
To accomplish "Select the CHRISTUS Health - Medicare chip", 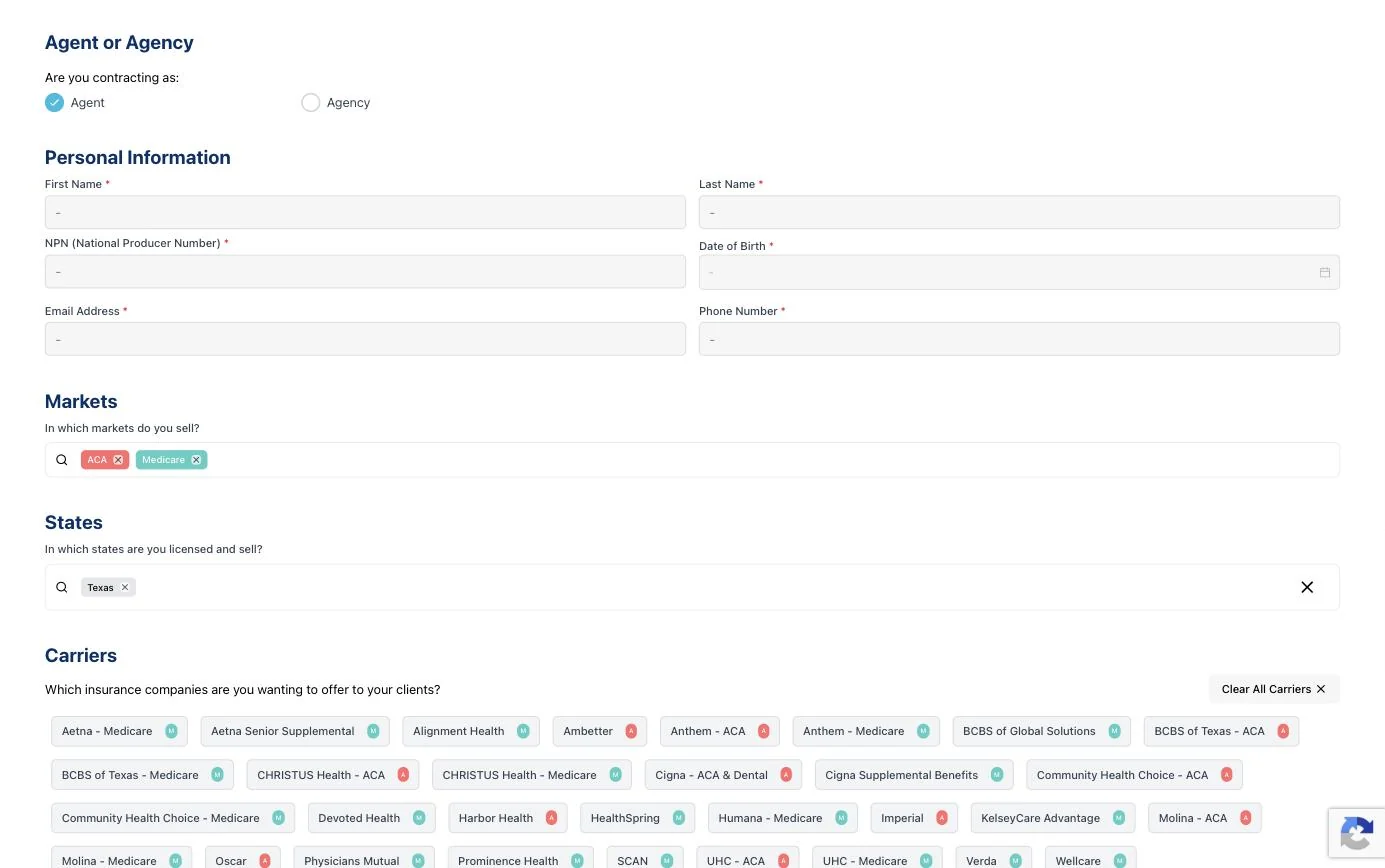I will tap(532, 775).
